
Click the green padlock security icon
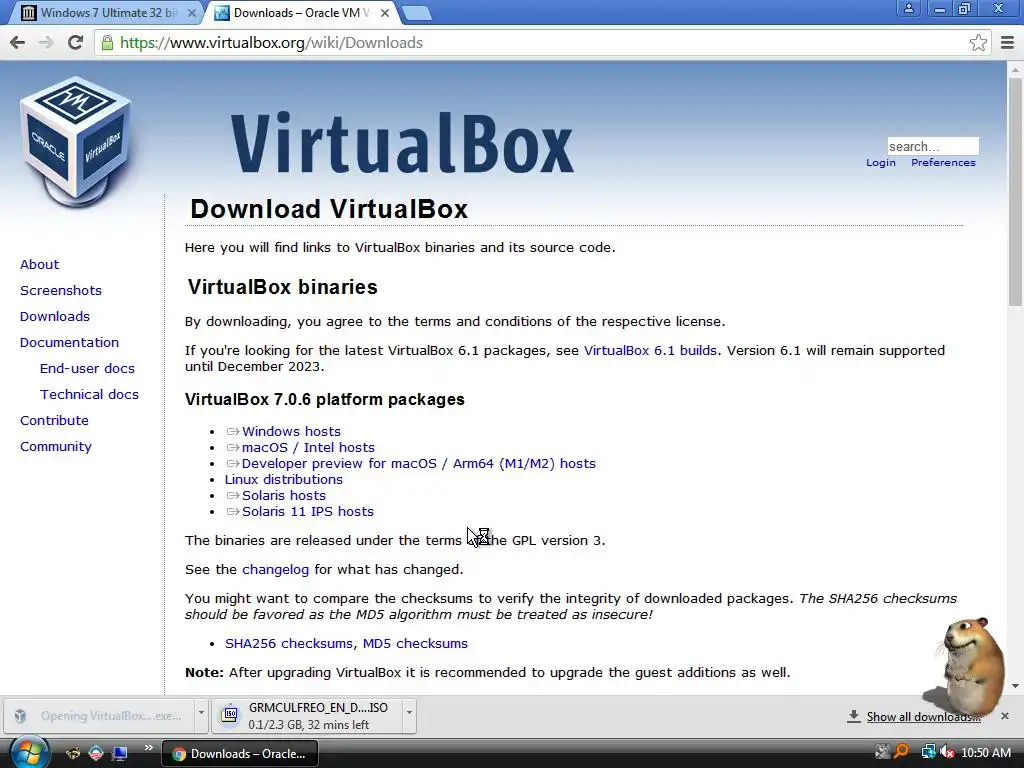click(x=107, y=42)
